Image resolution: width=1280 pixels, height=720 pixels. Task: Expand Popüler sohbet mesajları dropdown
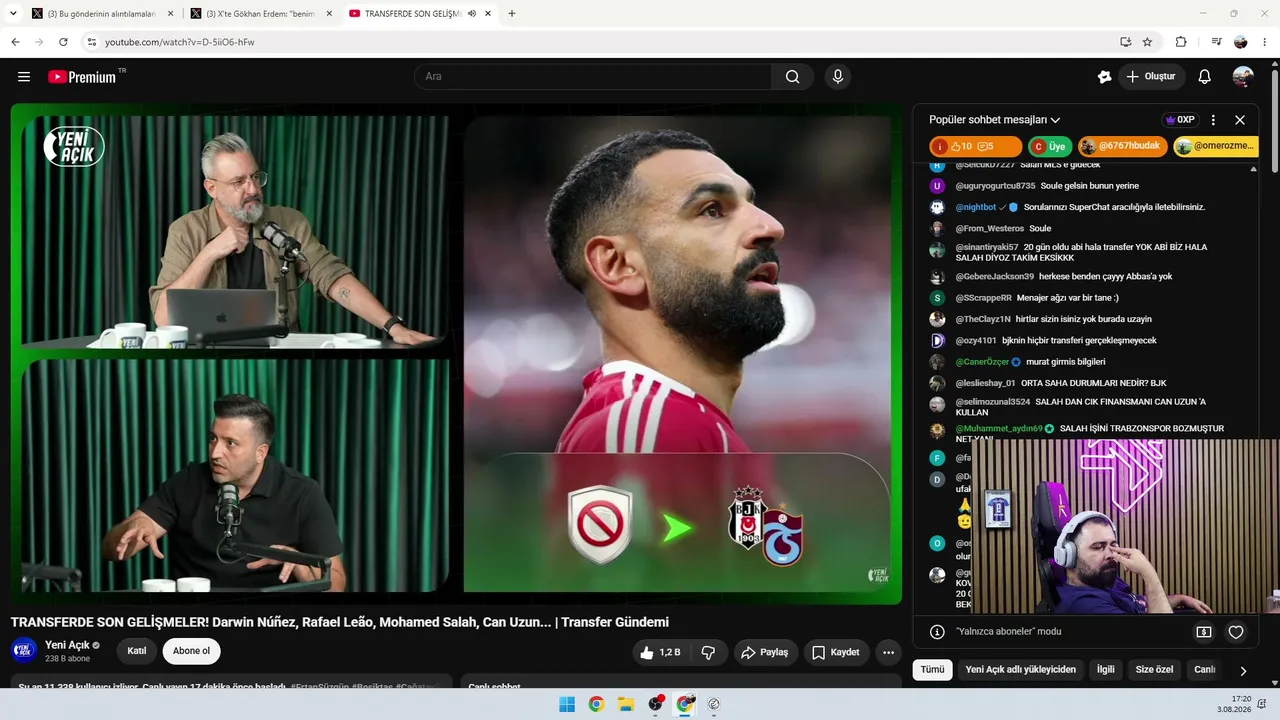click(995, 120)
